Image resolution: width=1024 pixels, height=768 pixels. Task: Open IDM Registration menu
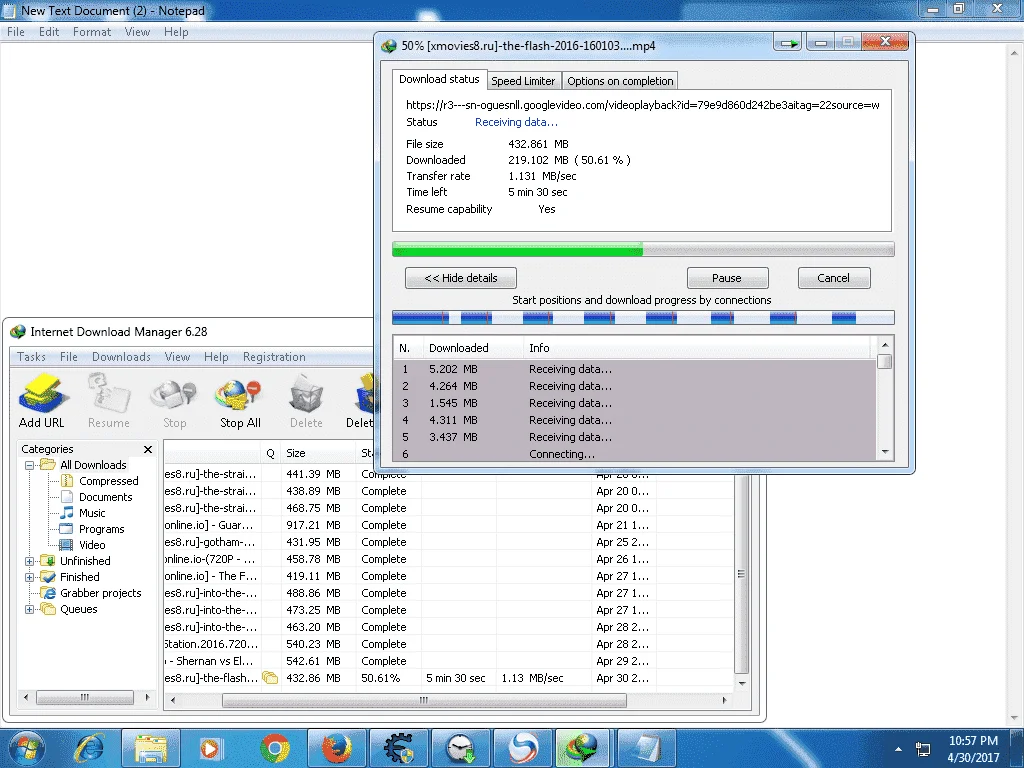pos(274,357)
